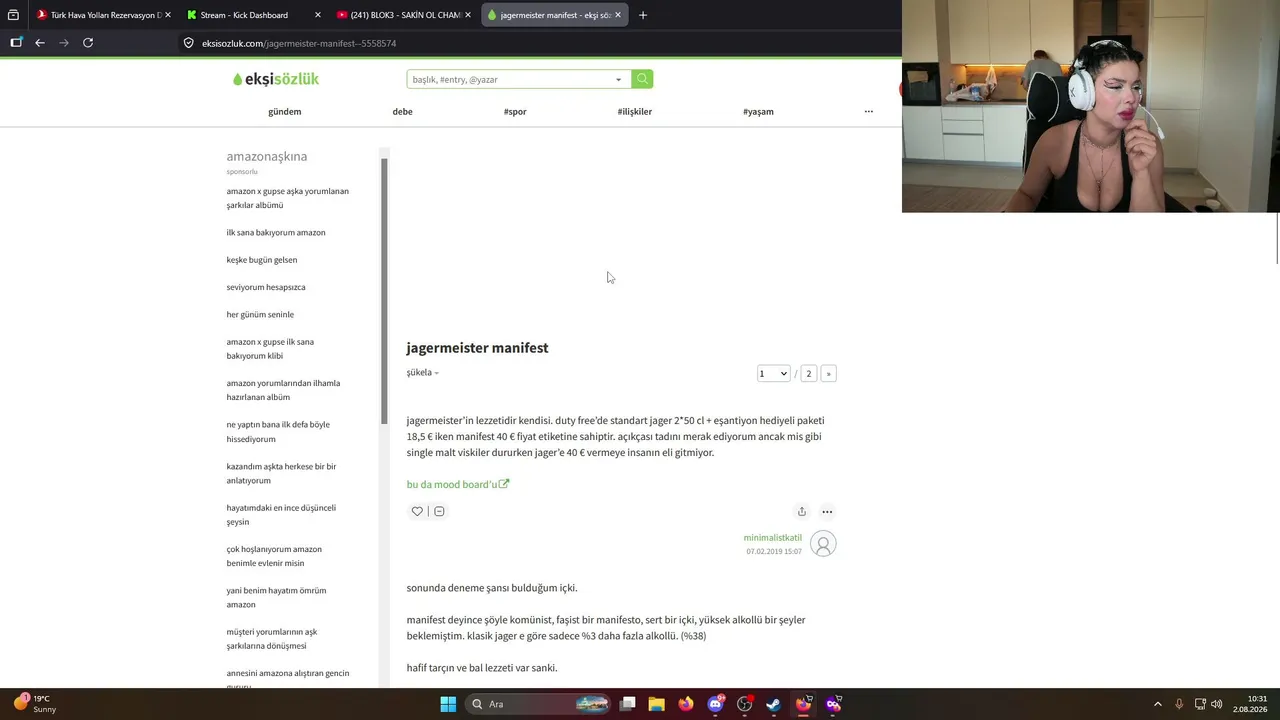The width and height of the screenshot is (1280, 720).
Task: Open 'seviyorum hesapsızca' topic
Action: tap(266, 287)
